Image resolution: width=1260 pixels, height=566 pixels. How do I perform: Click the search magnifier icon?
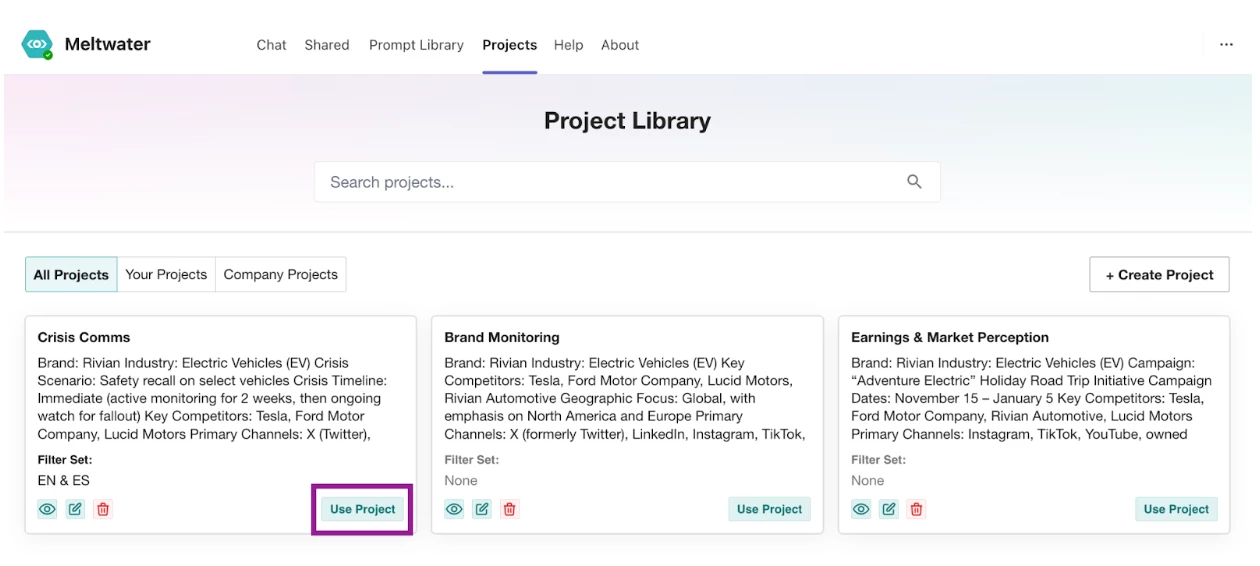[914, 182]
